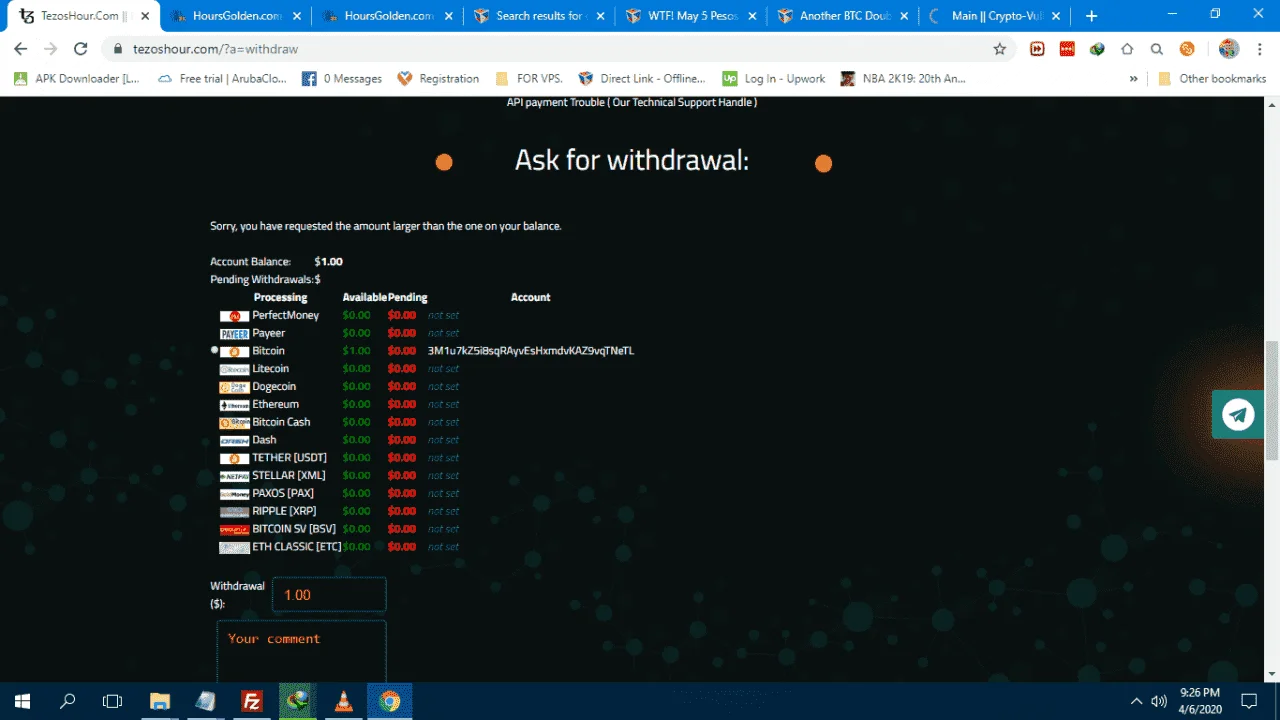Image resolution: width=1280 pixels, height=720 pixels.
Task: Open FileZilla from the taskbar
Action: click(x=252, y=701)
